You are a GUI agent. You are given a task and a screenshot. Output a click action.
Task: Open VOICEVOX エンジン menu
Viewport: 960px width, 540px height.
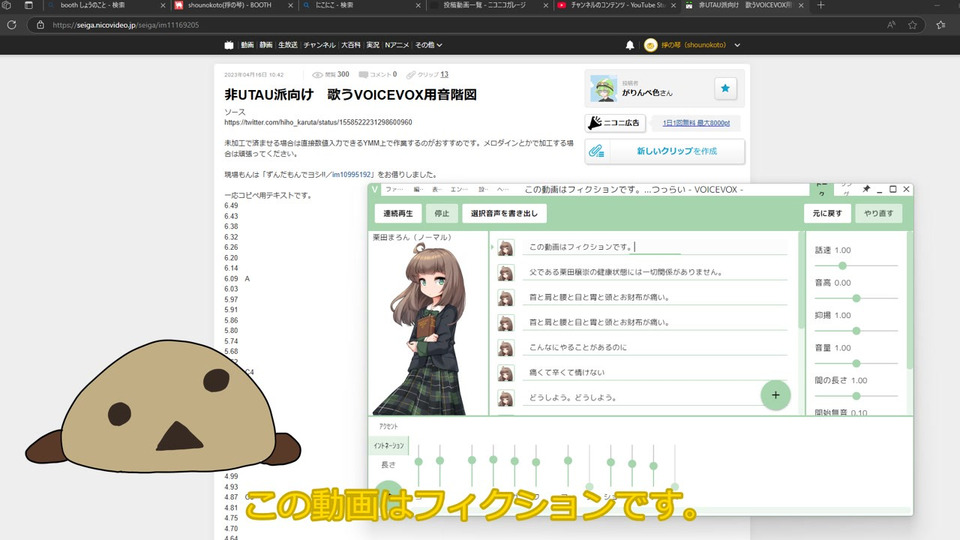tap(459, 190)
